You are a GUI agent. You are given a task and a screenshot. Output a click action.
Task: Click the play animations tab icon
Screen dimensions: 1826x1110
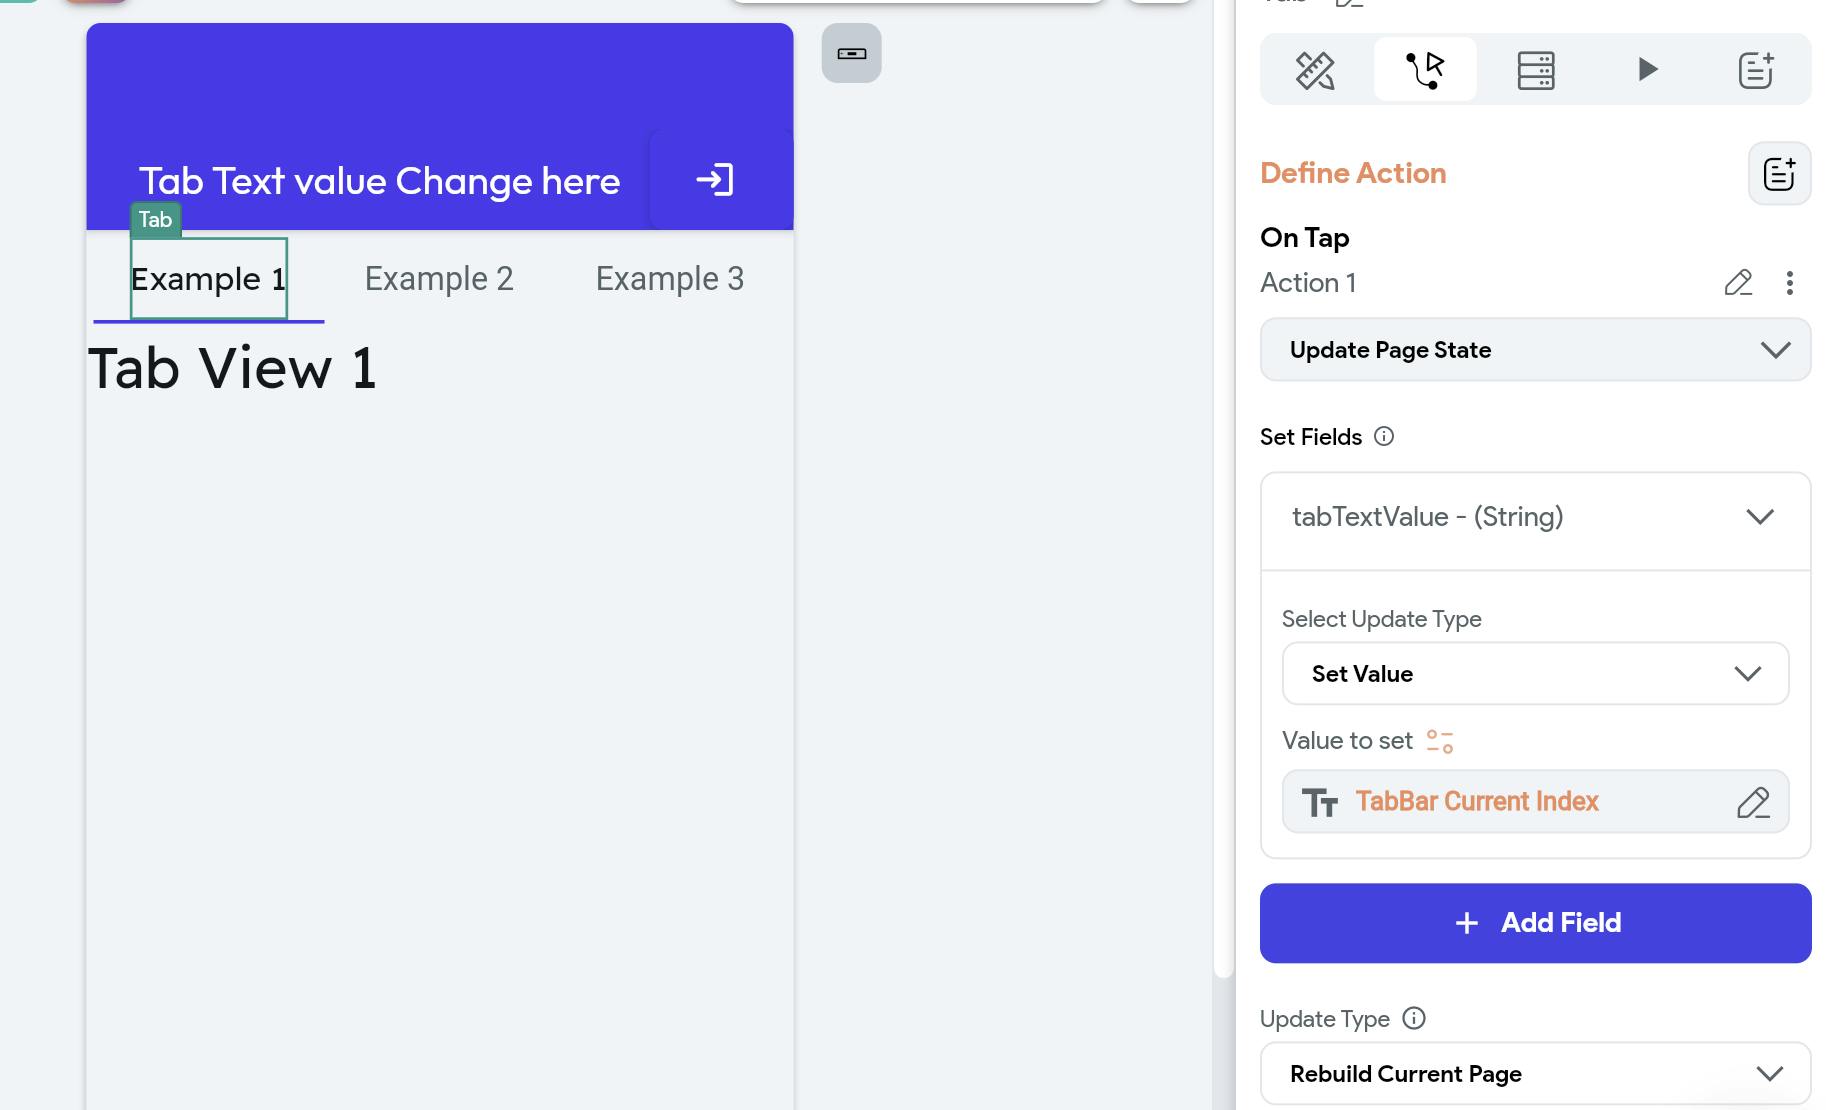click(1647, 70)
